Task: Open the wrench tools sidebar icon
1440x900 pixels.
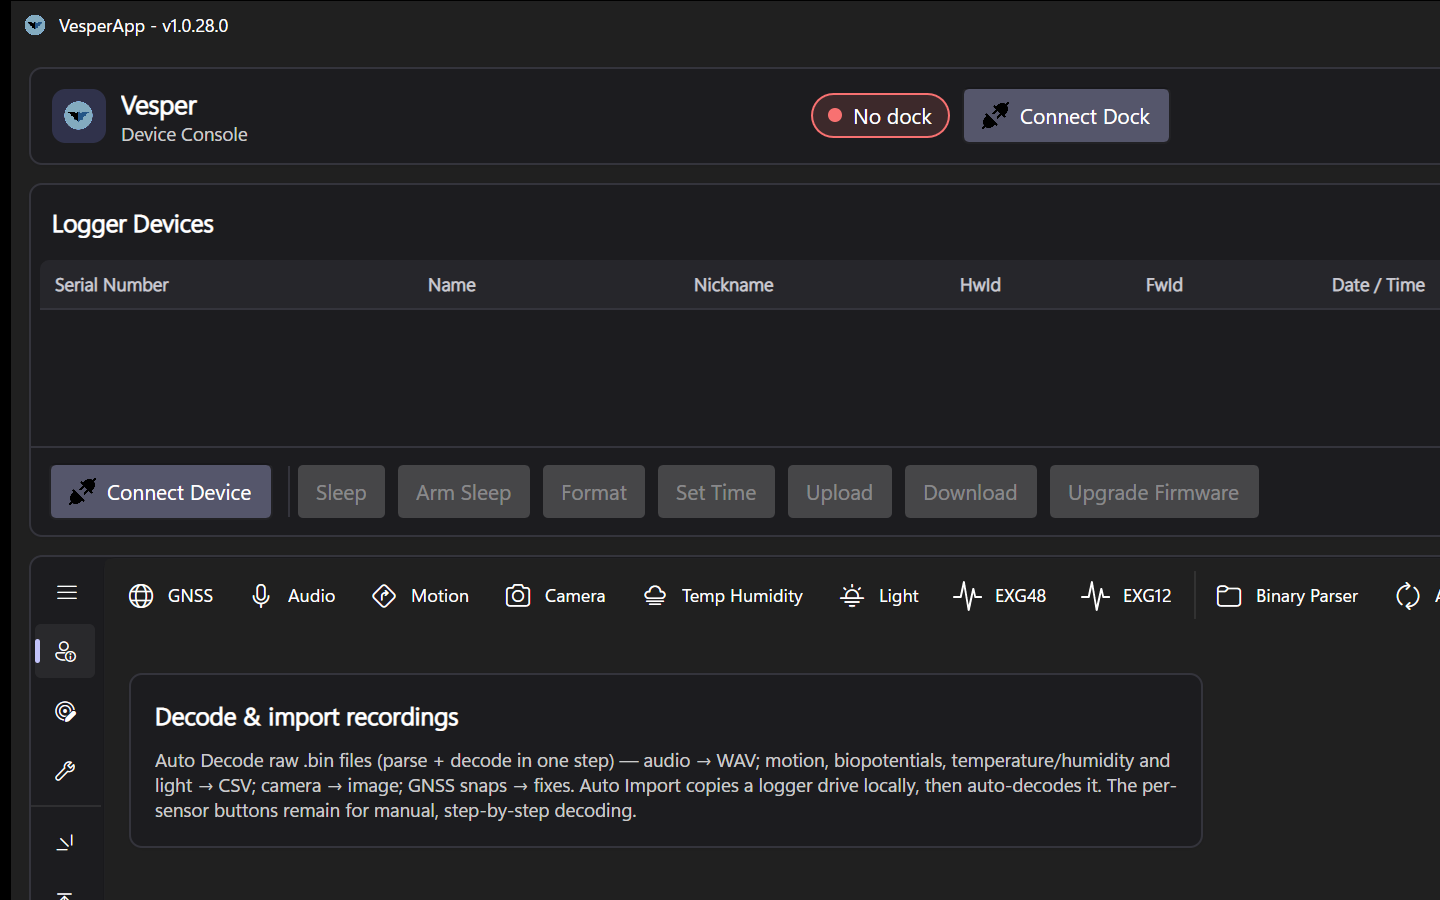Action: coord(66,771)
